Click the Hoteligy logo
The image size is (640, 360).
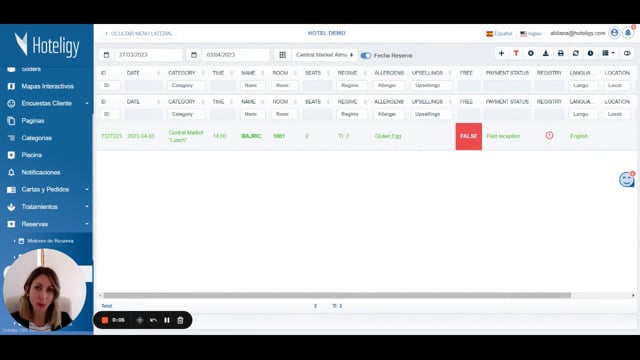[47, 44]
